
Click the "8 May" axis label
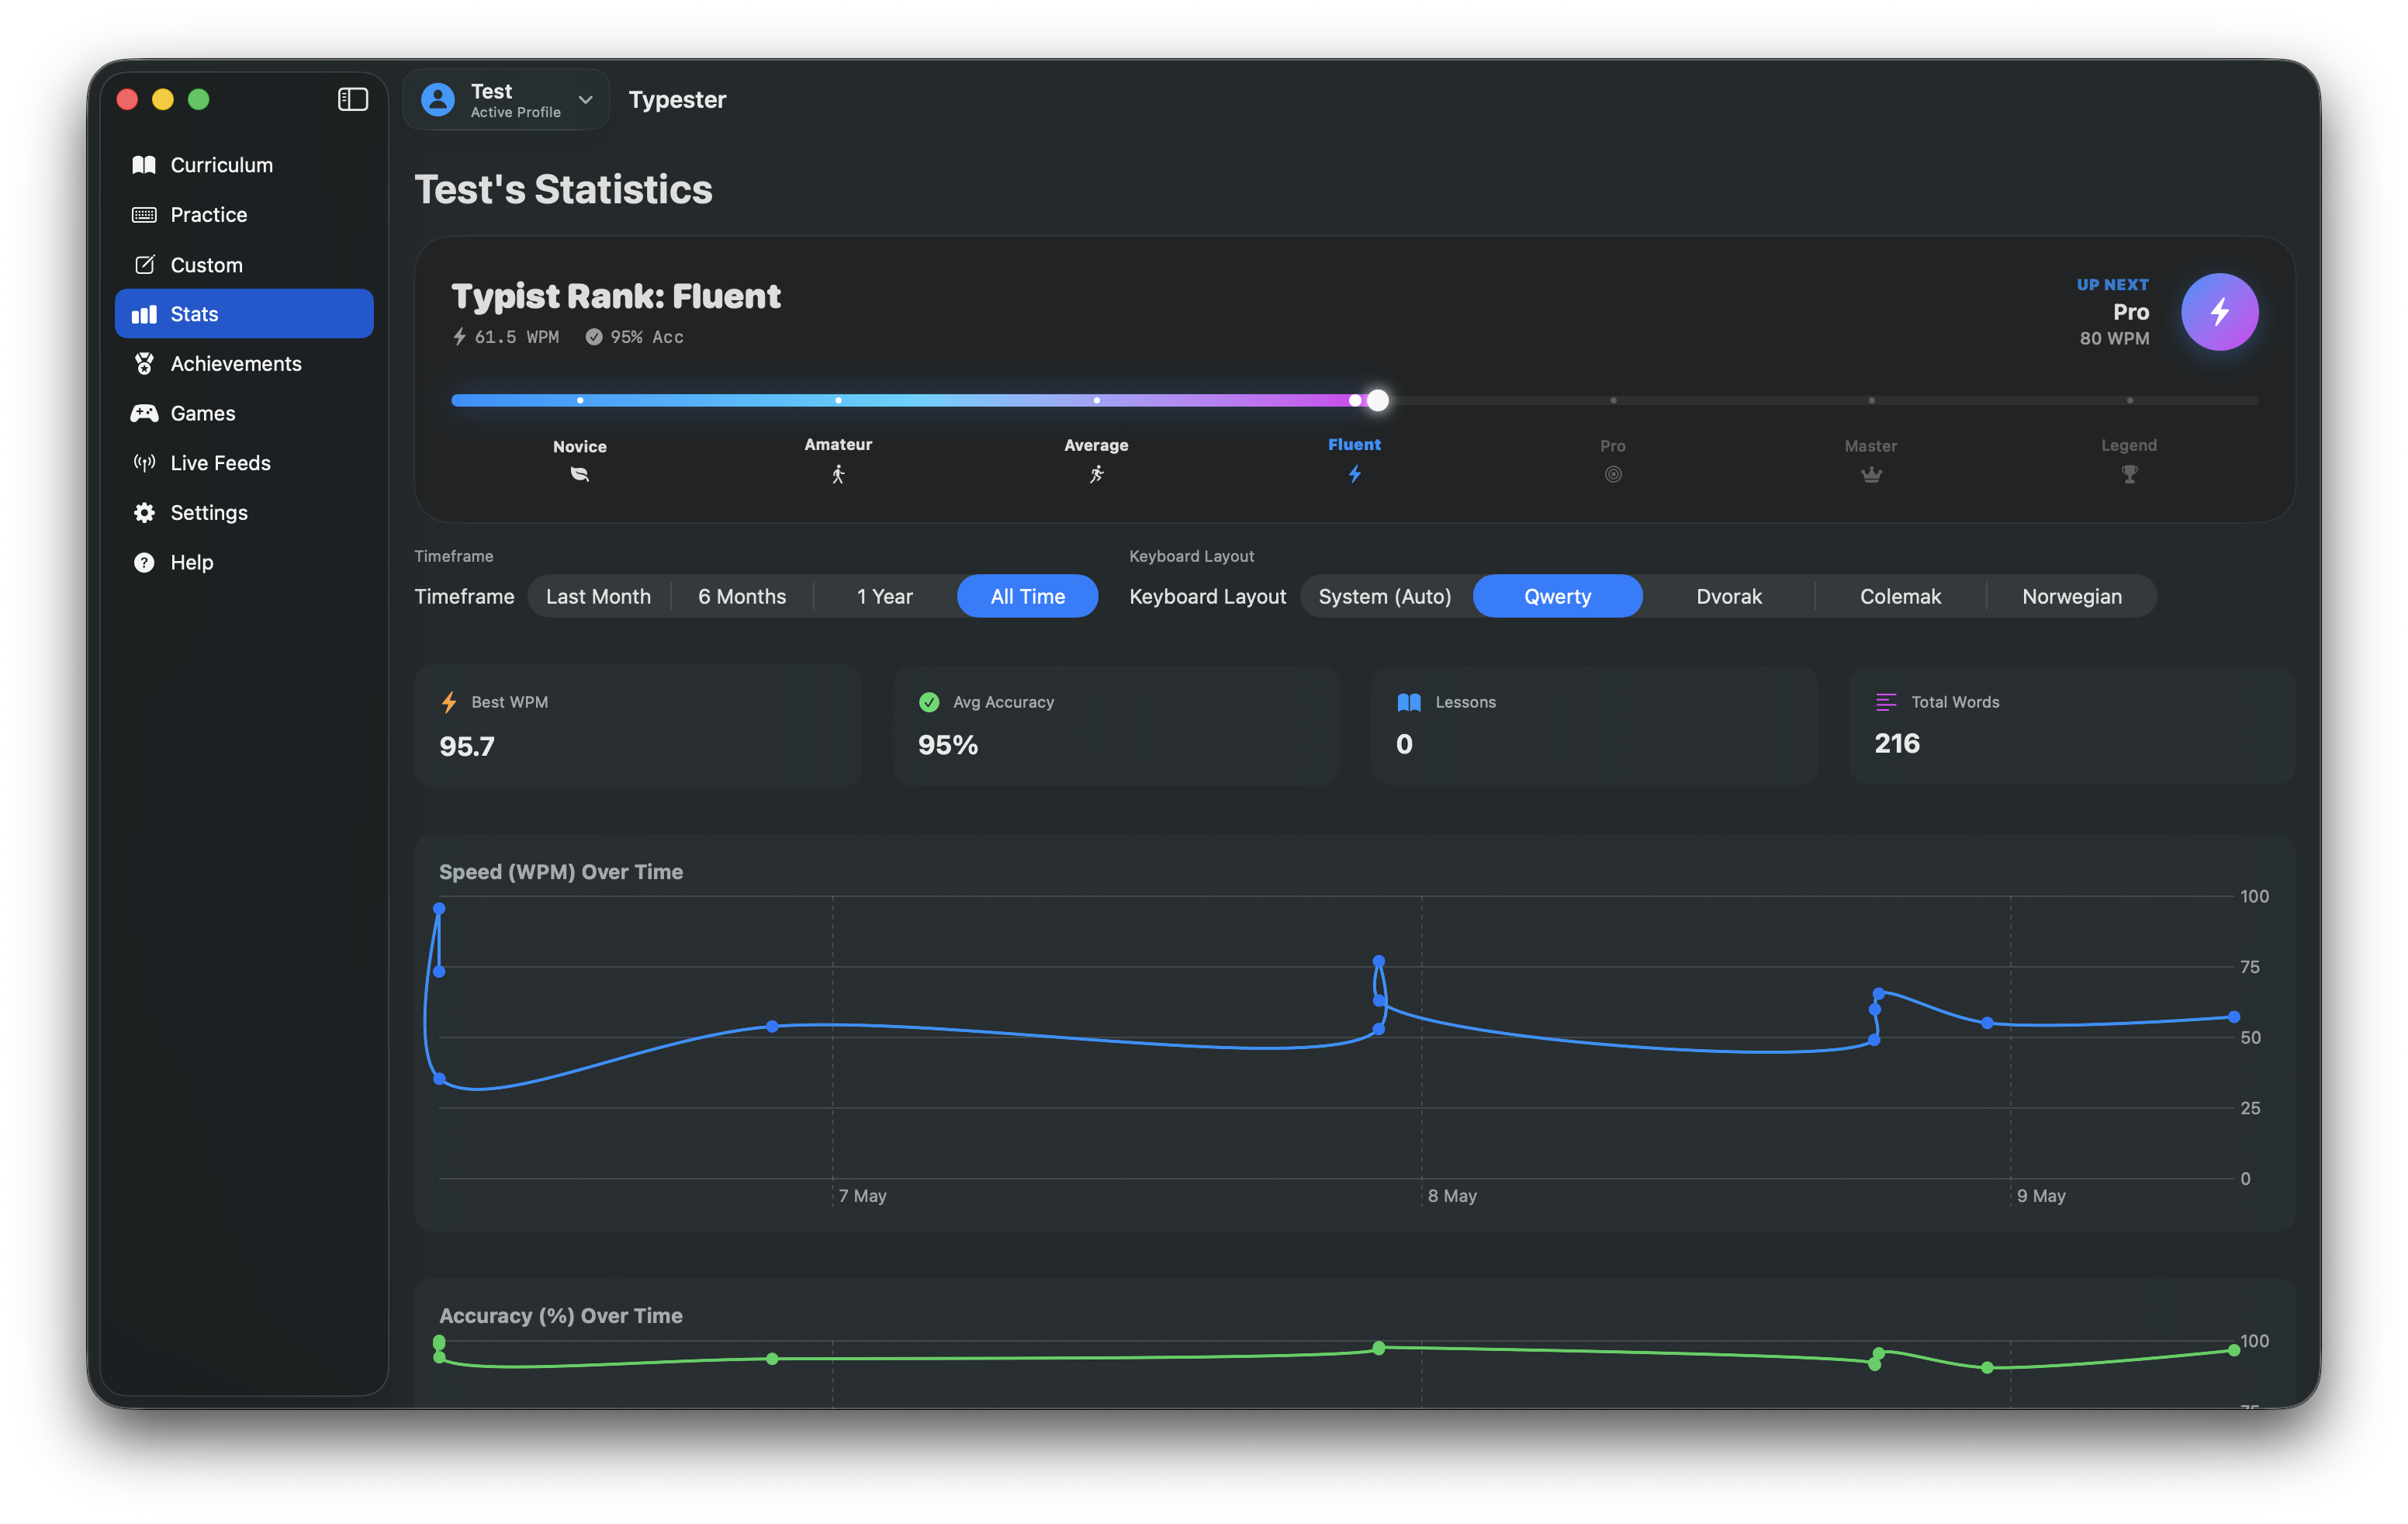(x=1452, y=1196)
